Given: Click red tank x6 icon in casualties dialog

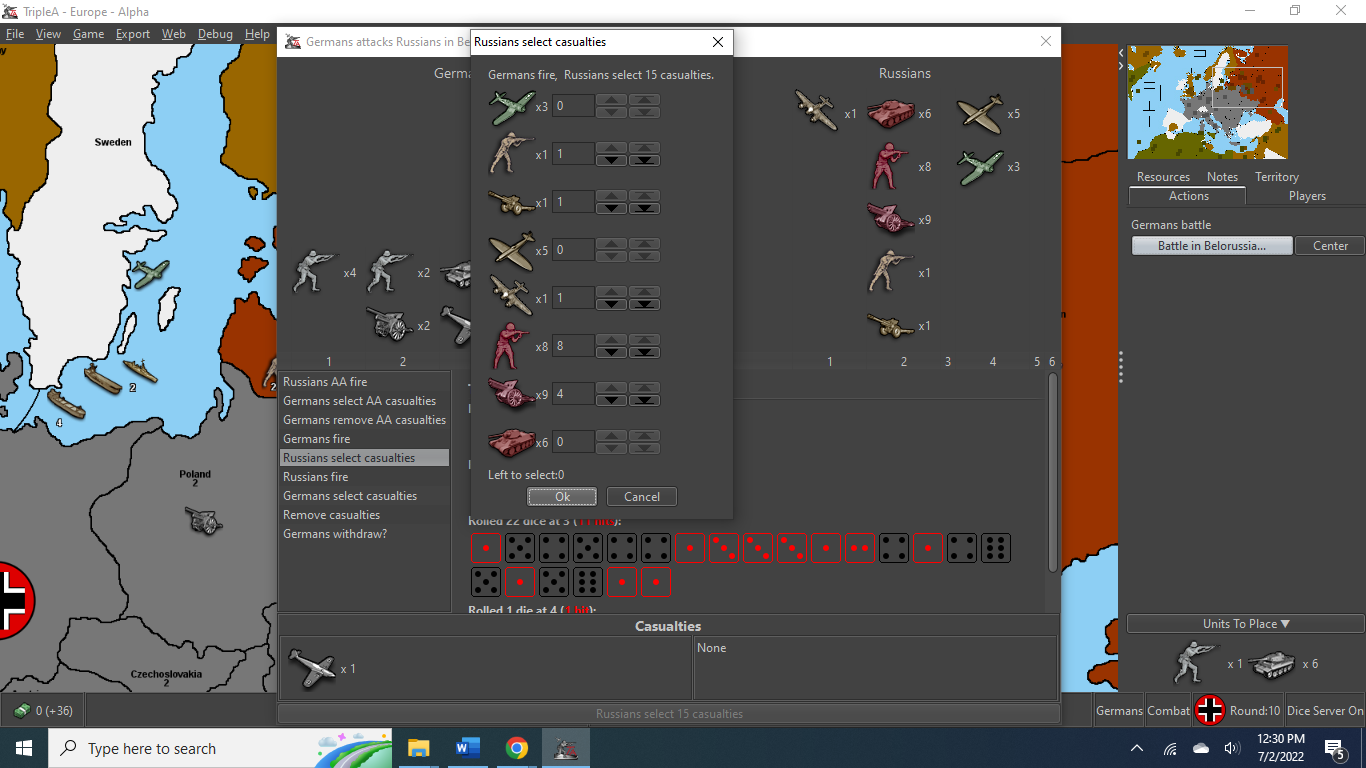Looking at the screenshot, I should (511, 442).
